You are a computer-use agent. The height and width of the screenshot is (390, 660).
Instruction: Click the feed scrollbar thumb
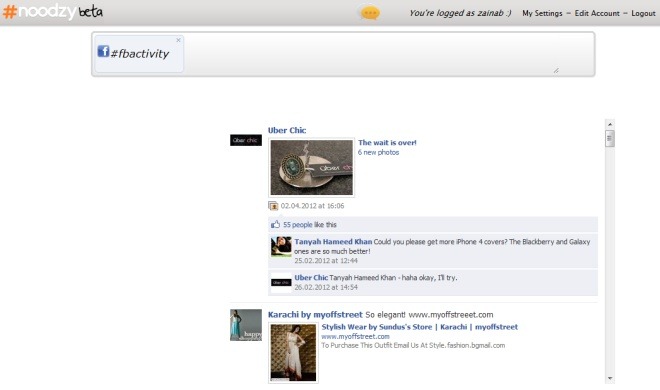coord(610,138)
